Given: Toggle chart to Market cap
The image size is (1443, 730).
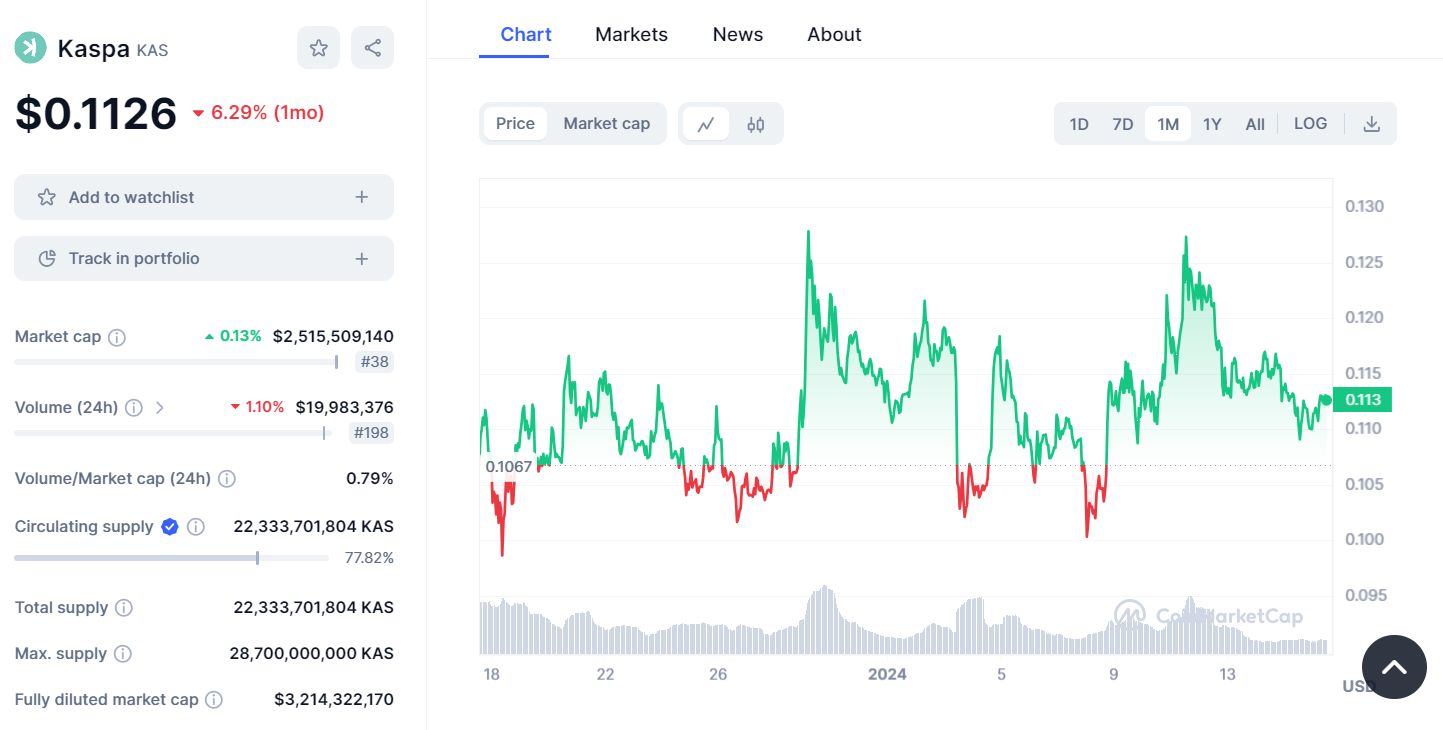Looking at the screenshot, I should tap(606, 124).
